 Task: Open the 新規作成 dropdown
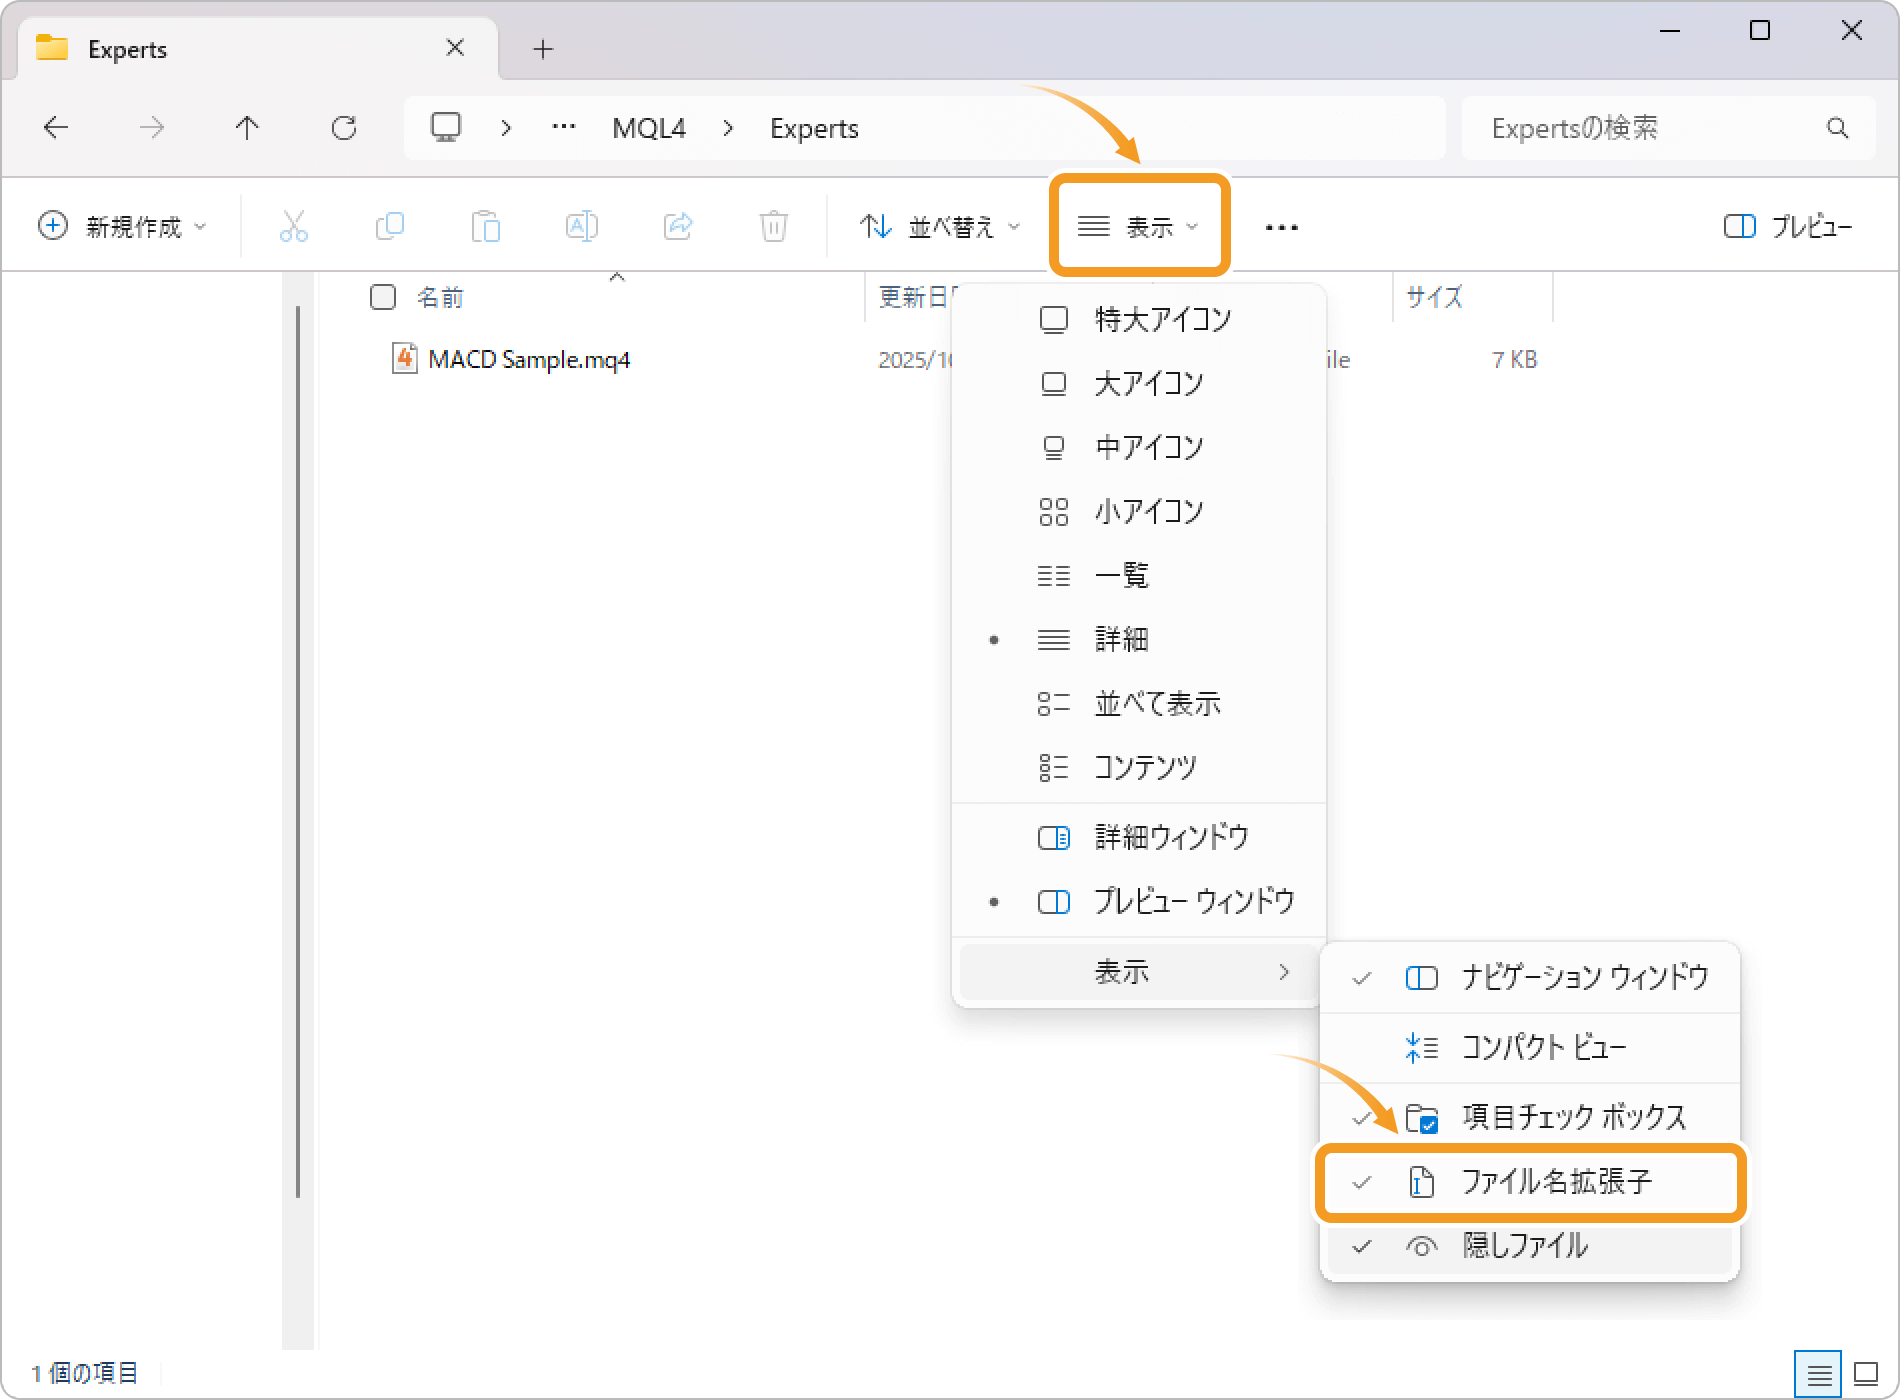point(122,227)
